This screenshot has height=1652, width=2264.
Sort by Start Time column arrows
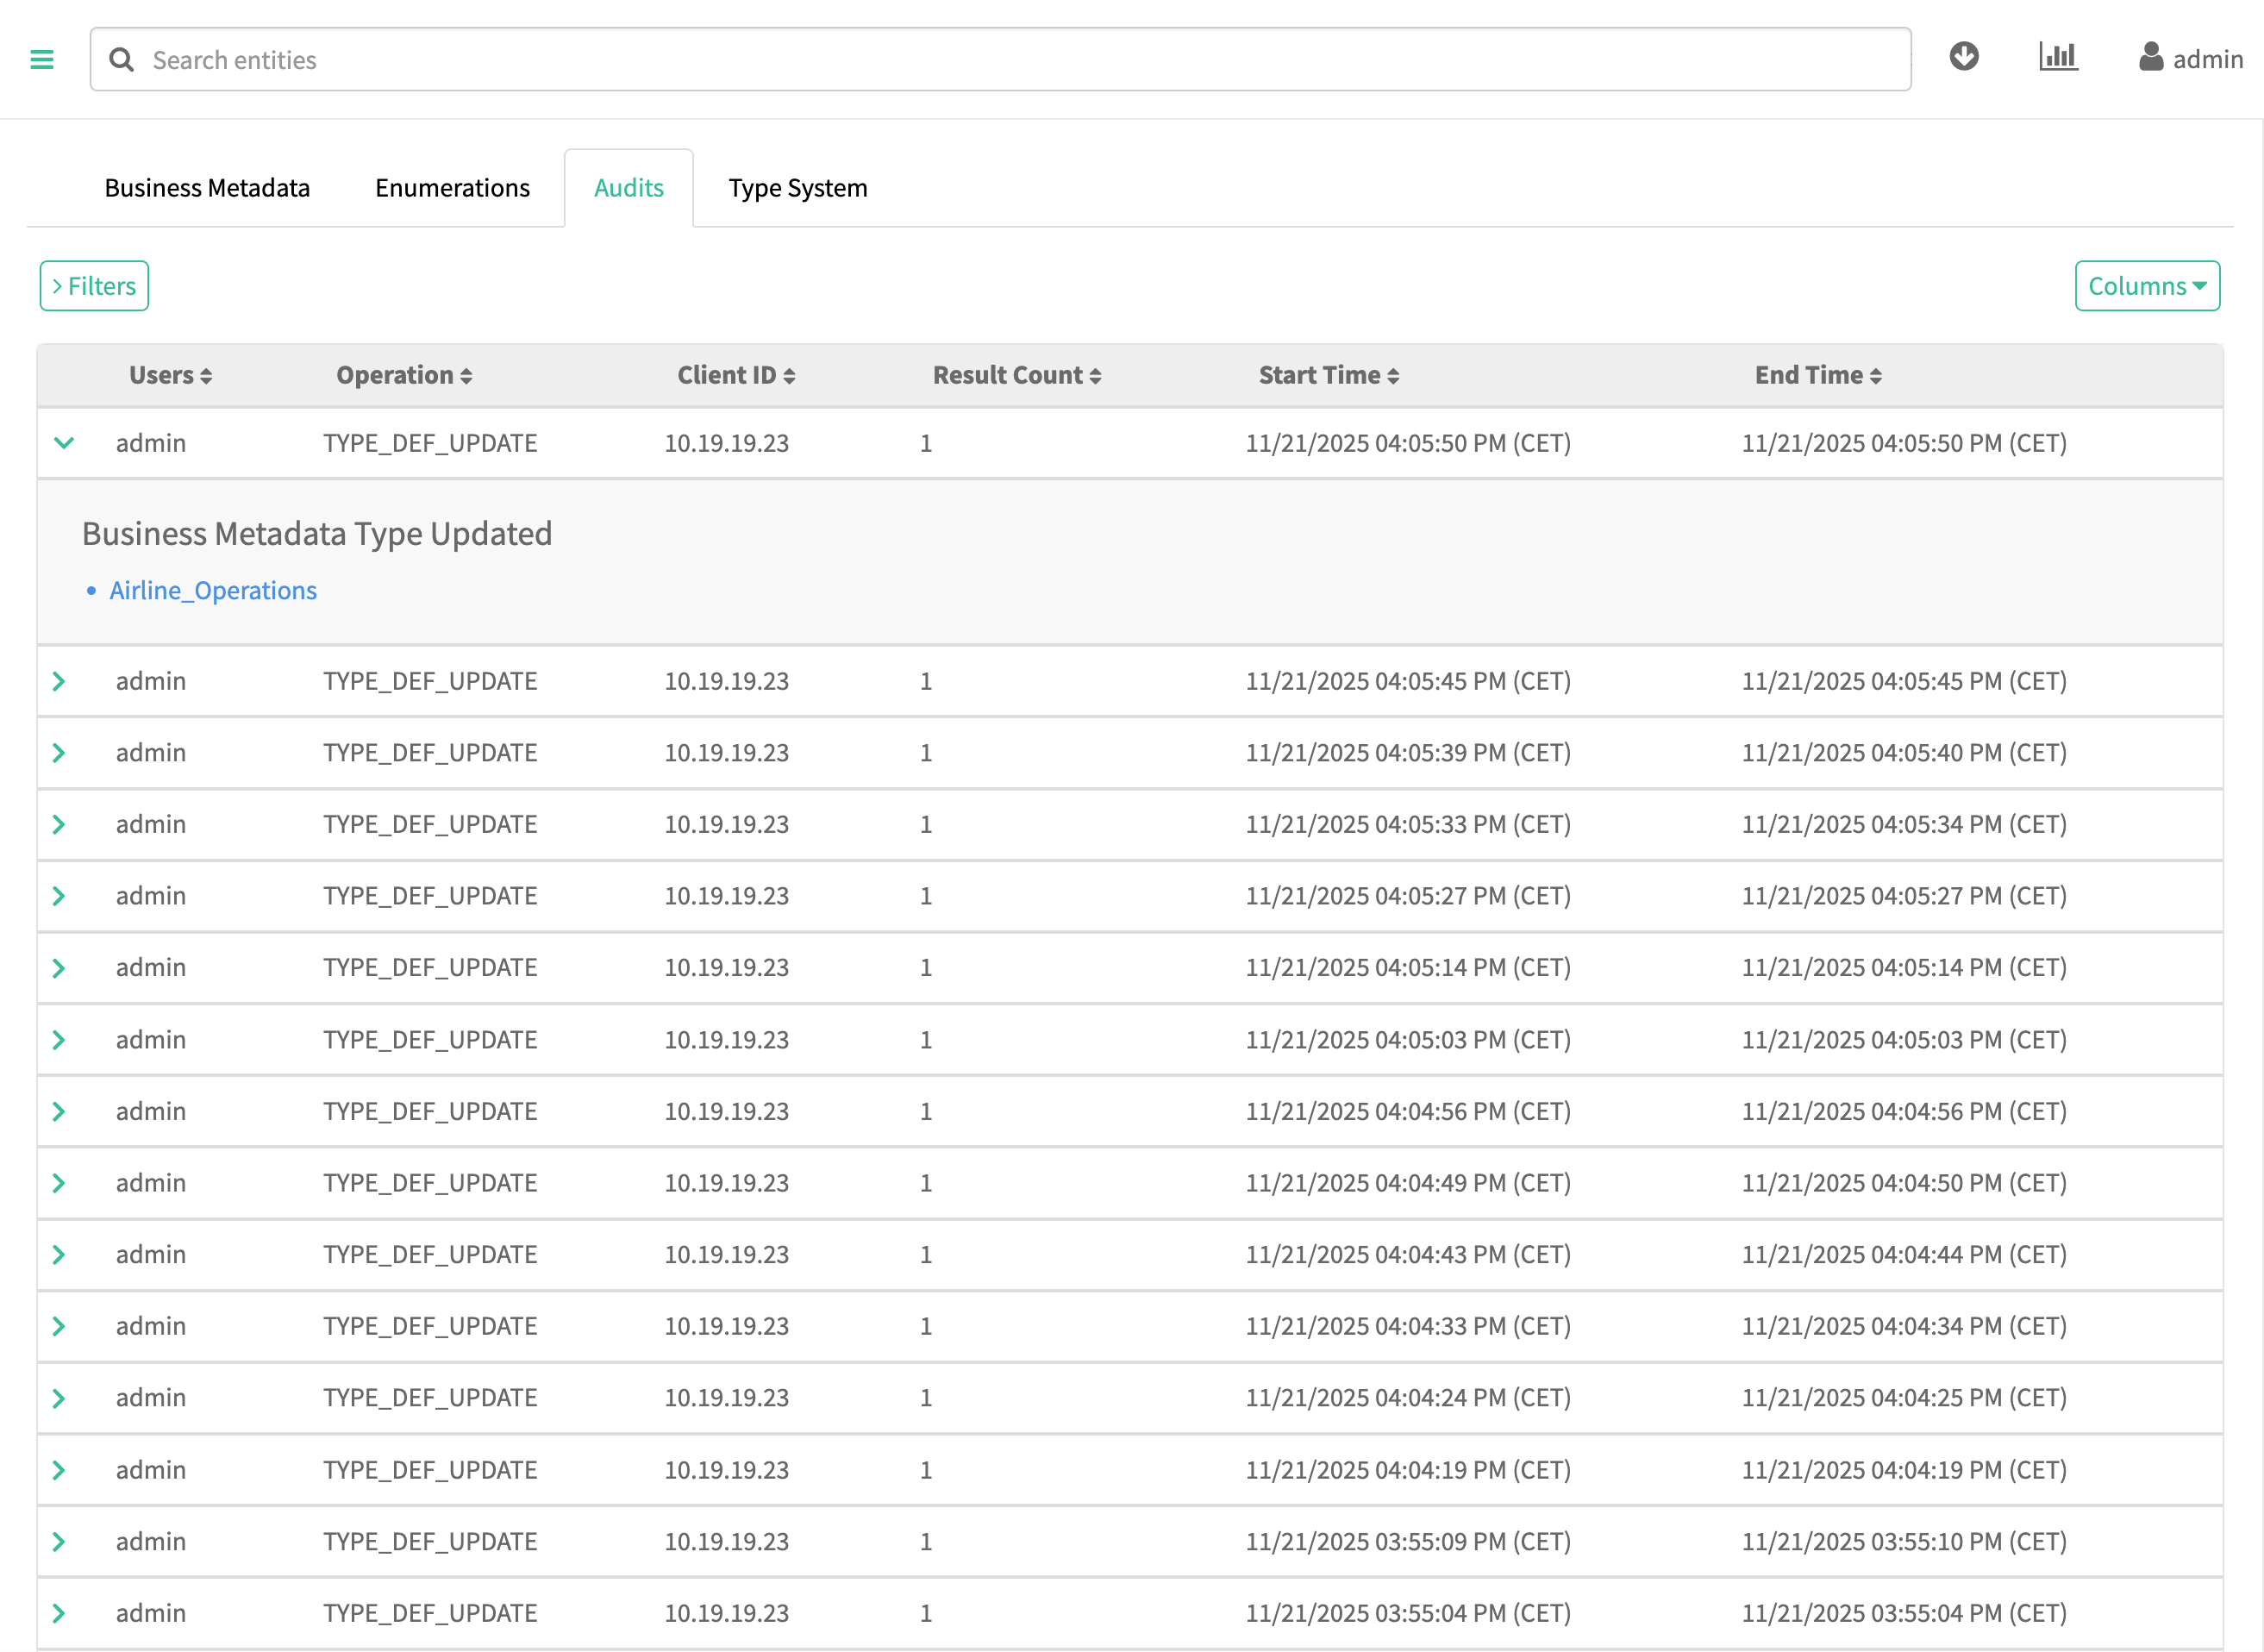click(1393, 376)
